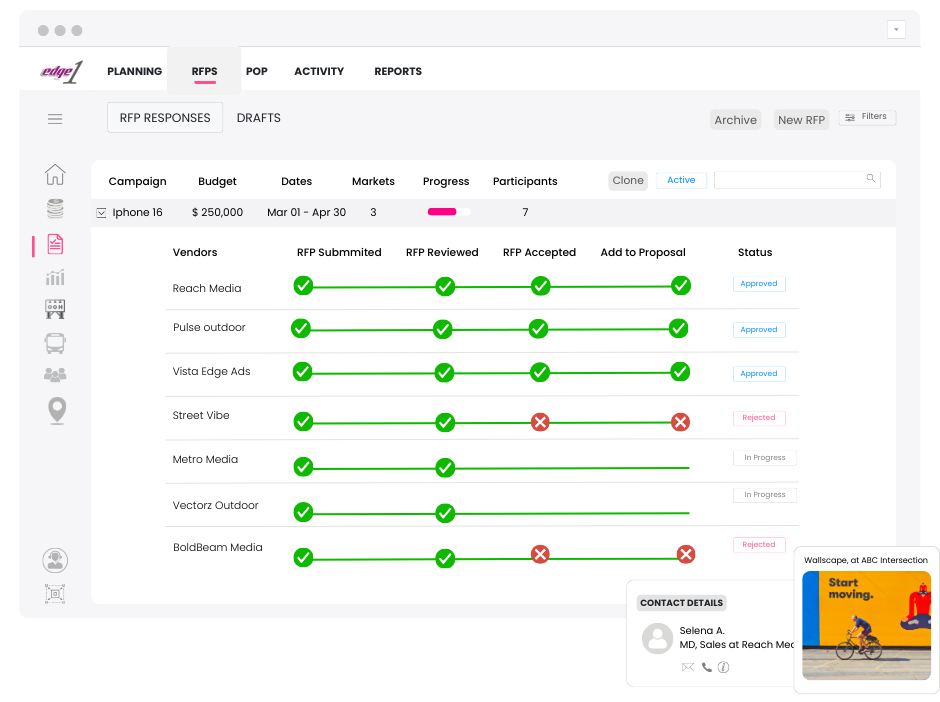This screenshot has width=940, height=702.
Task: Click the email envelope icon for Selena A.
Action: [688, 667]
